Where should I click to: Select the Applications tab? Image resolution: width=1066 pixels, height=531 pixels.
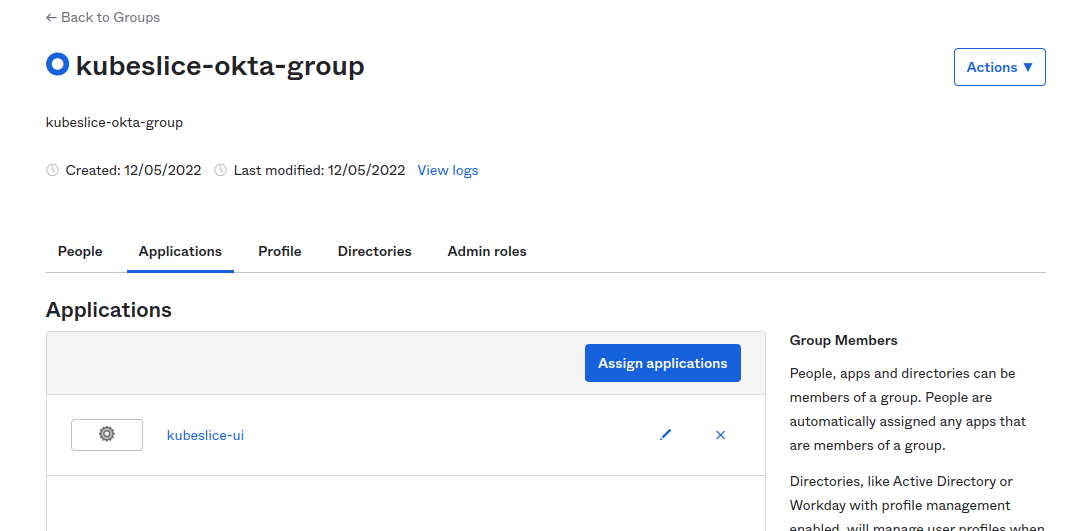(180, 252)
